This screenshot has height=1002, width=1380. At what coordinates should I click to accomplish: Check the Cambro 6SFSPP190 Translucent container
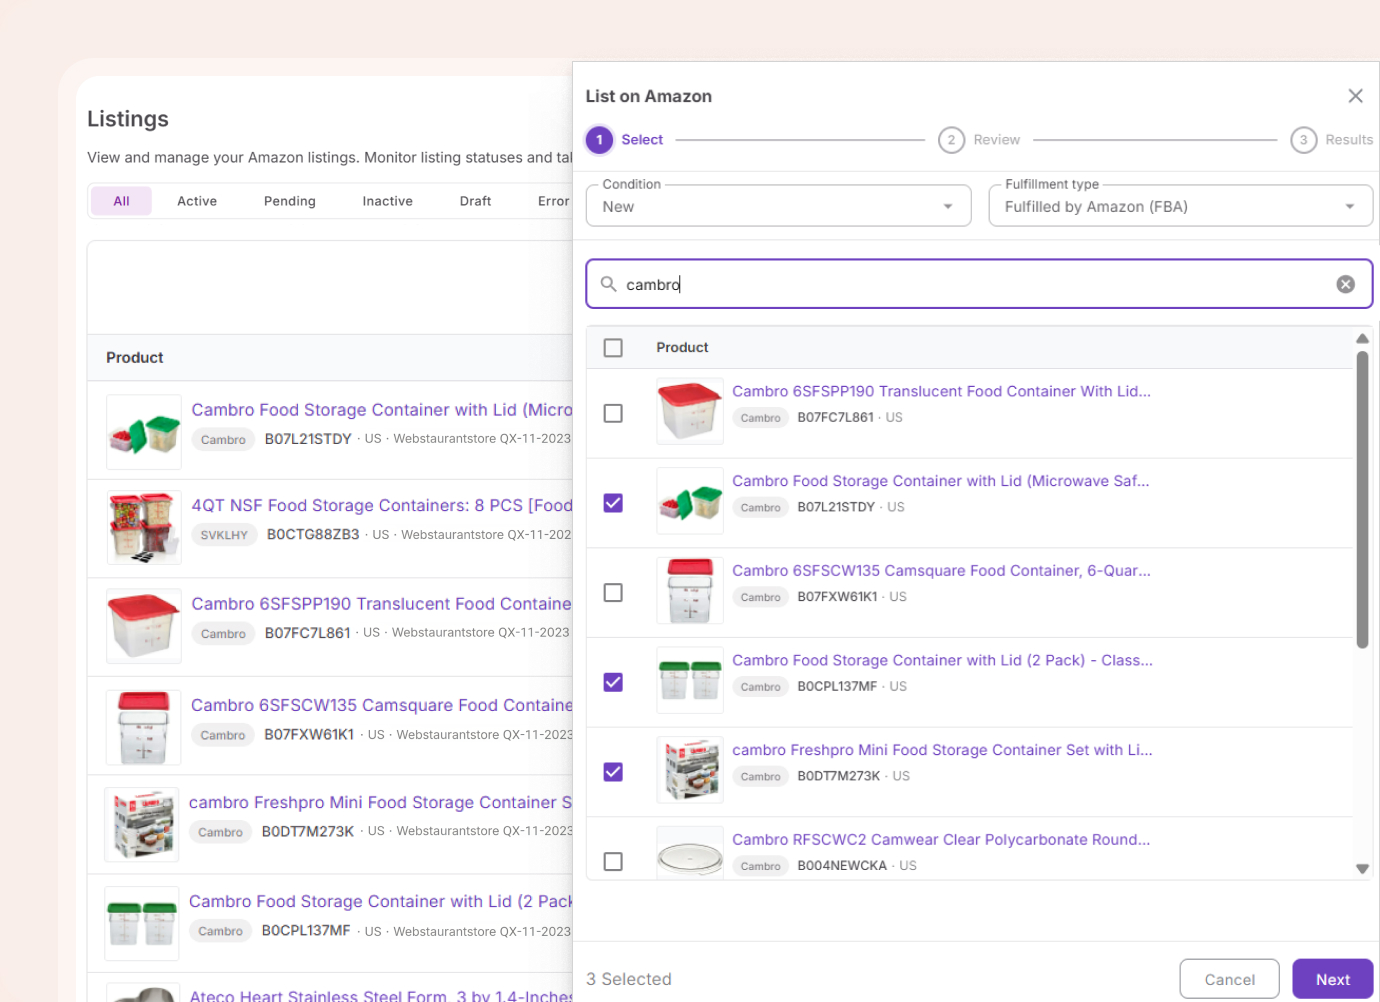pos(613,413)
